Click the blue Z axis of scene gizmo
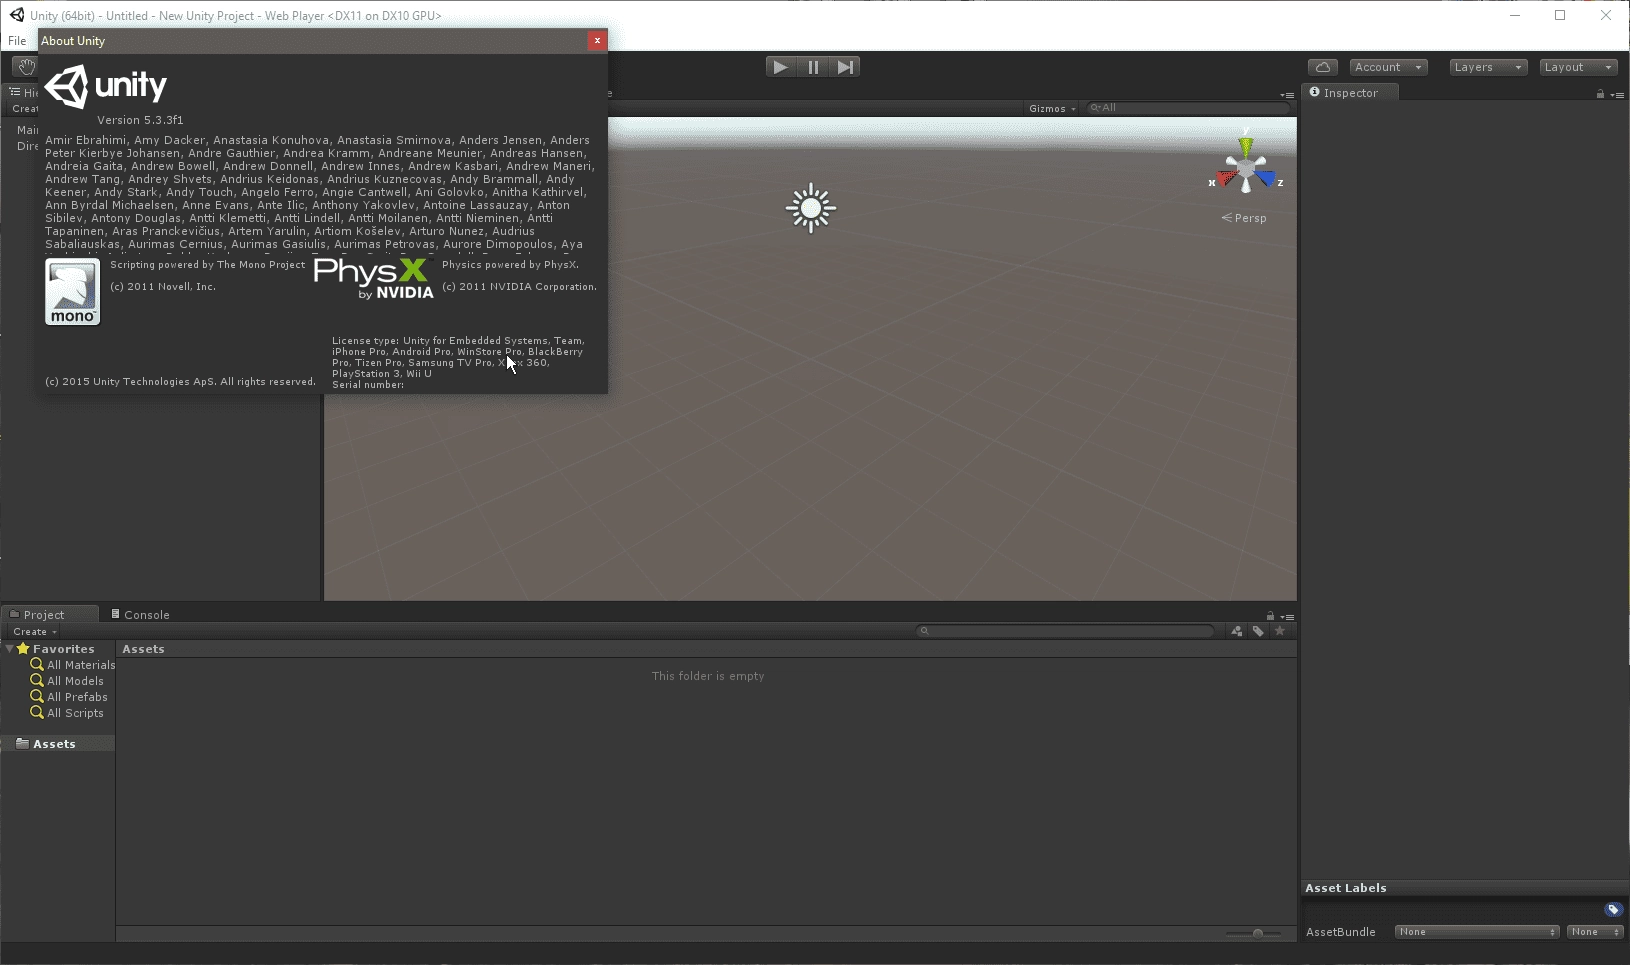Screen dimensions: 1630x965 pyautogui.click(x=1268, y=180)
